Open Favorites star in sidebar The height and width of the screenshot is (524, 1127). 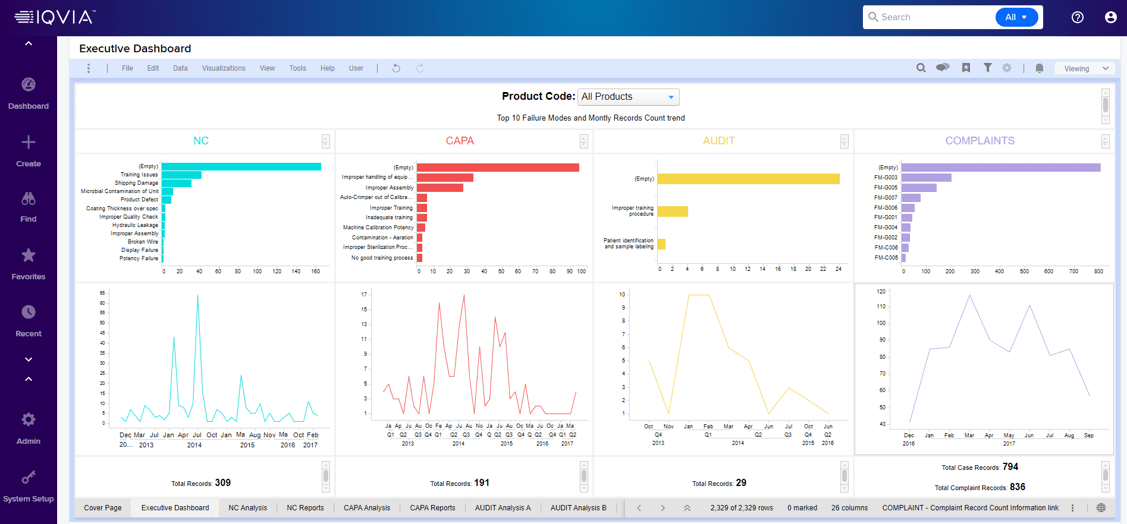tap(28, 255)
